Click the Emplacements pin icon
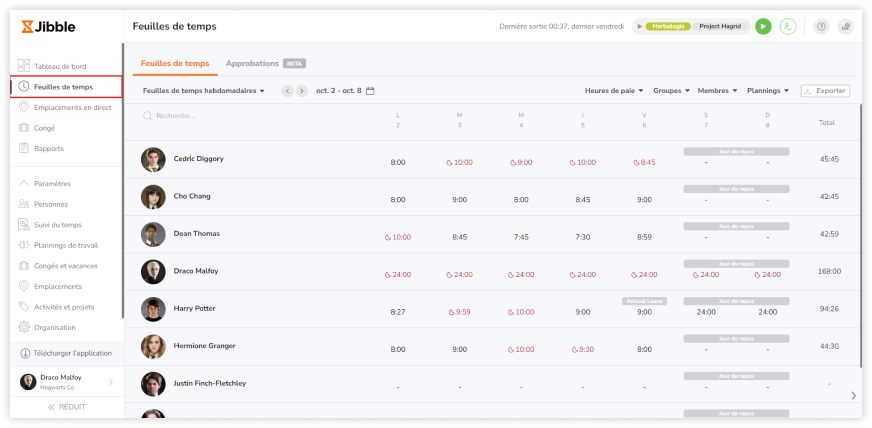 tap(23, 286)
